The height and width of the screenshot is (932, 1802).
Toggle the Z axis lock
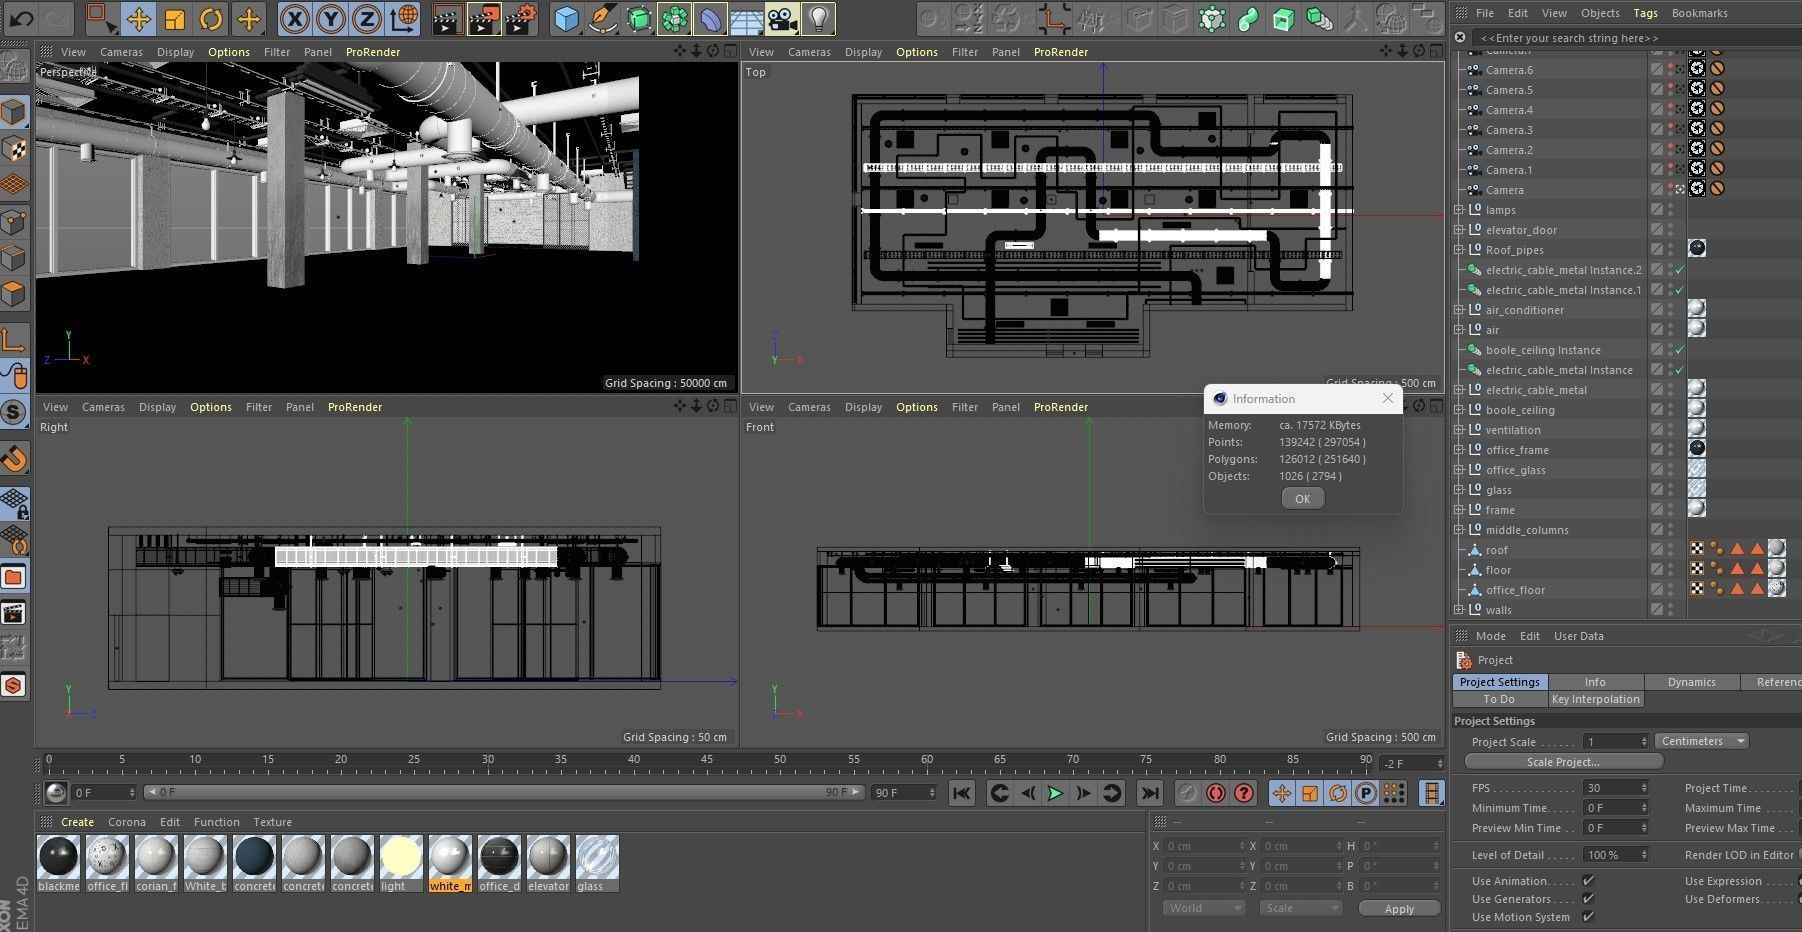point(368,18)
